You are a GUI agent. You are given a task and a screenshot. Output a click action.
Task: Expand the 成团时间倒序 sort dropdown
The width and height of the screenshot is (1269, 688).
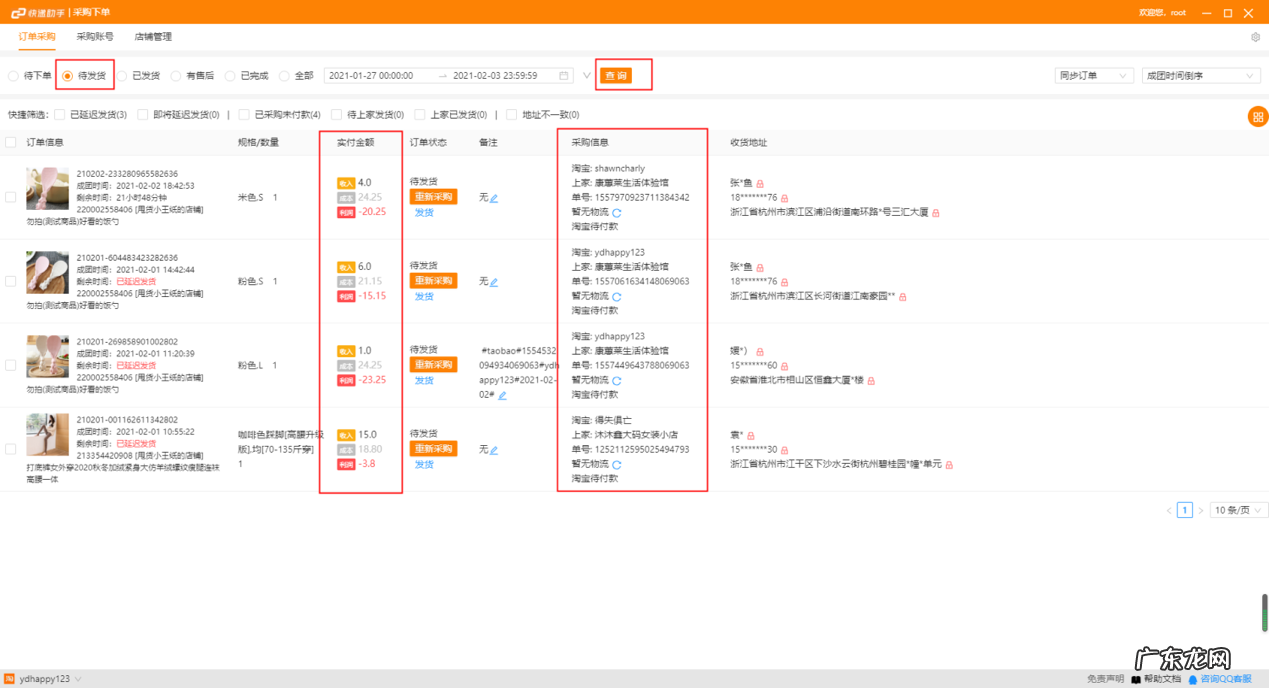pos(1200,75)
